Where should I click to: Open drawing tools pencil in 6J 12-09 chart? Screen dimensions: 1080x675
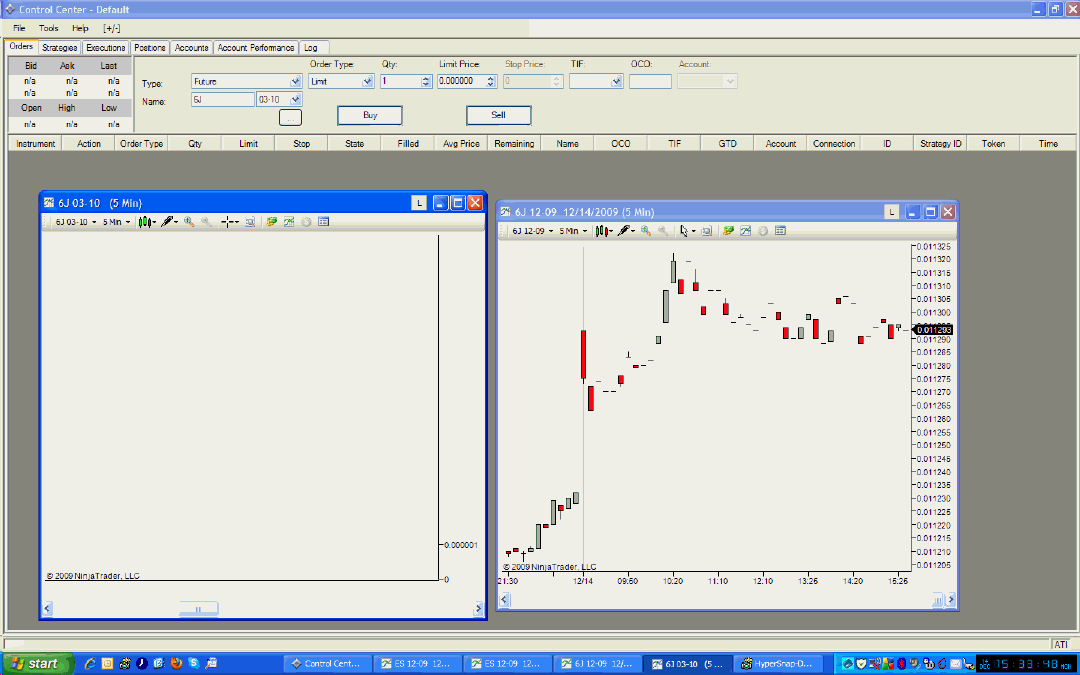click(x=625, y=231)
